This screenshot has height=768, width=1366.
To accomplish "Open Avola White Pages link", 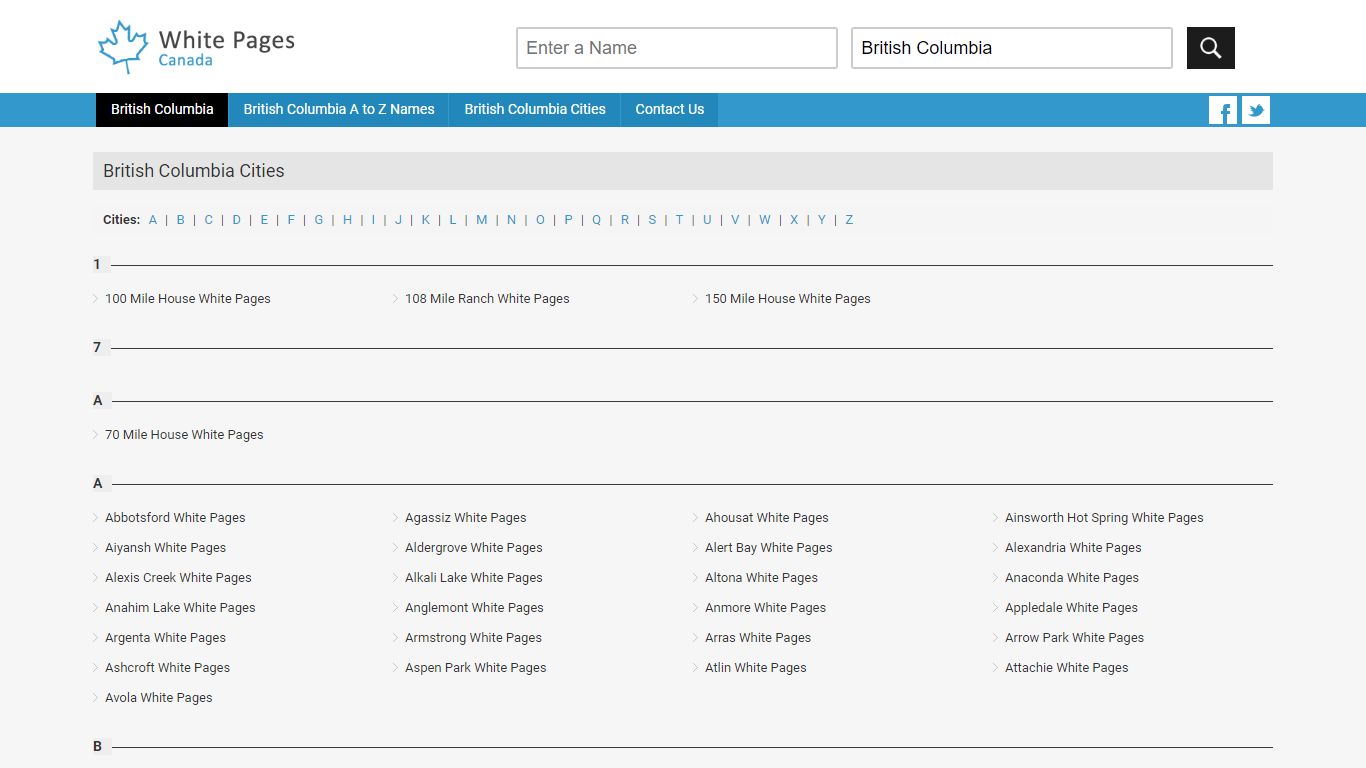I will tap(158, 698).
